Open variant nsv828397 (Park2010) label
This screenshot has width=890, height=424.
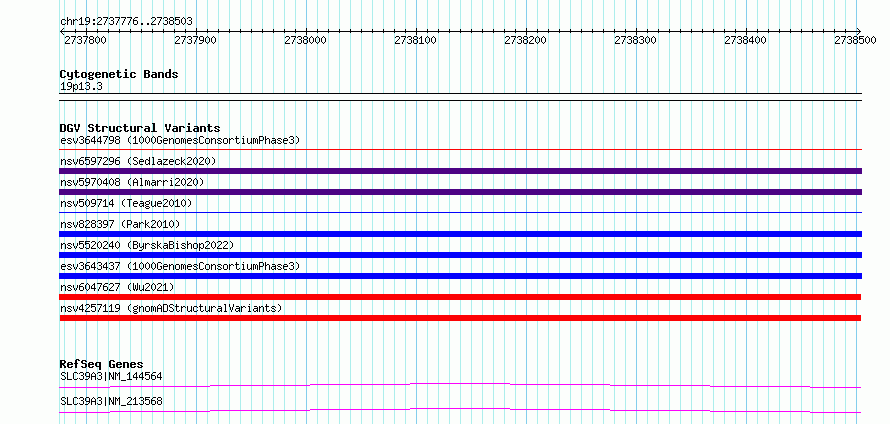click(119, 224)
